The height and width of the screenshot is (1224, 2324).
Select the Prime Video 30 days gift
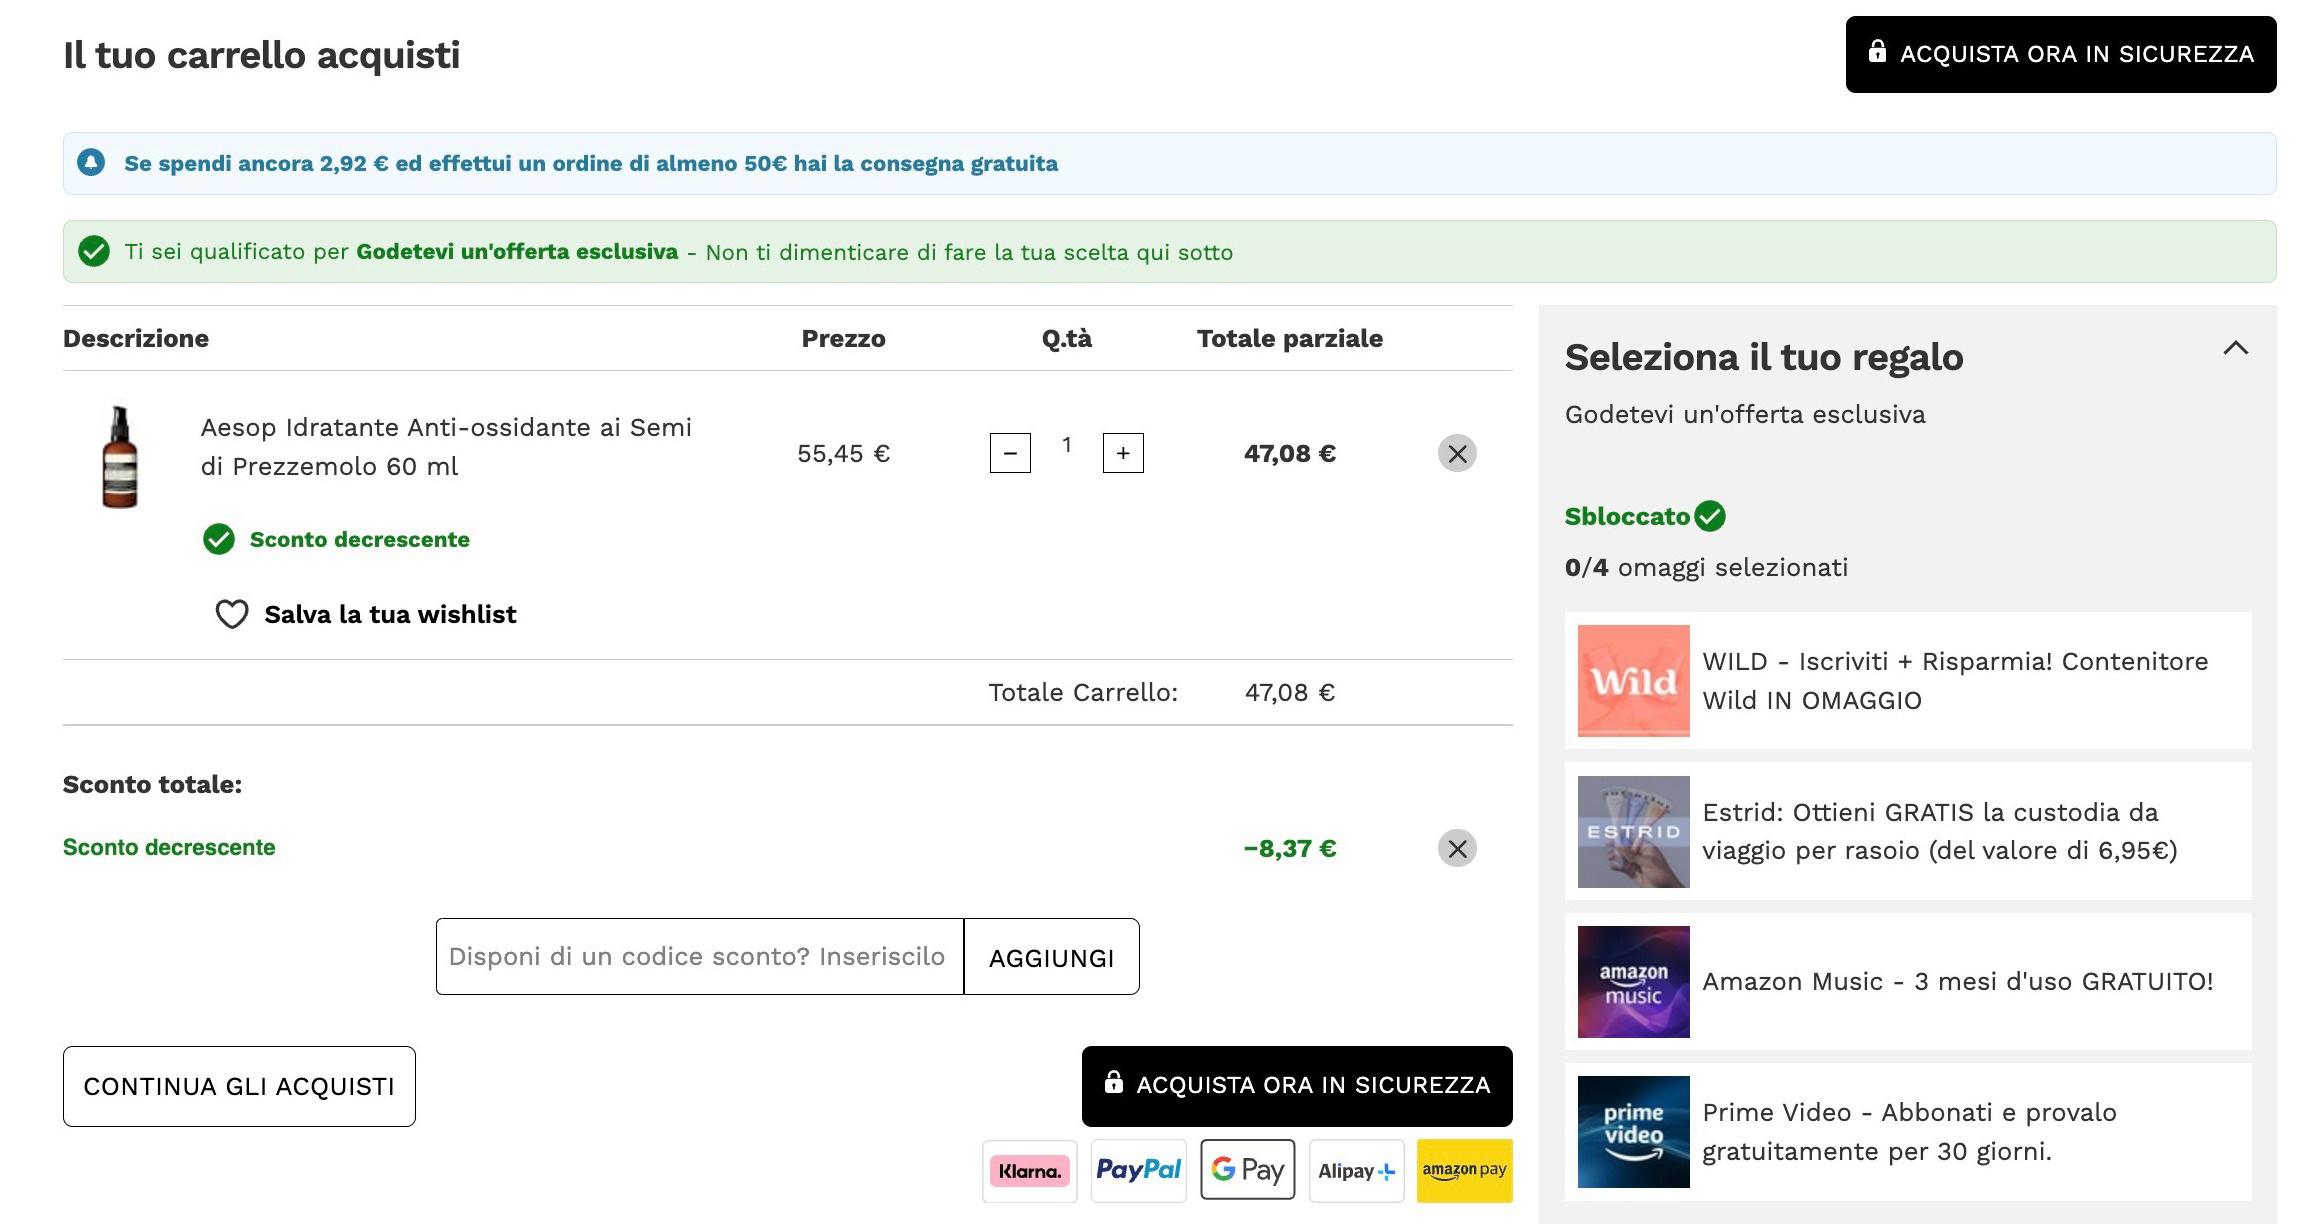point(1908,1132)
